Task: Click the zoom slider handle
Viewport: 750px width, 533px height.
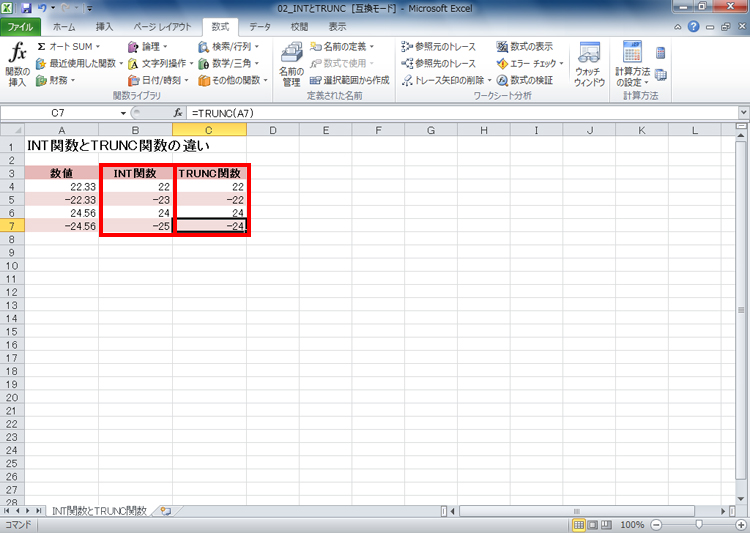Action: tap(699, 525)
